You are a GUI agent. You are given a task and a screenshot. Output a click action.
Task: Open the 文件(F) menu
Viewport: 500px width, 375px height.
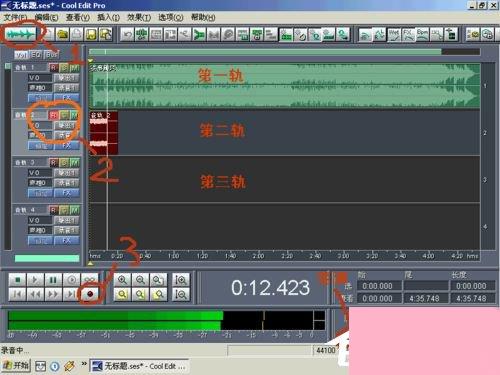[16, 17]
